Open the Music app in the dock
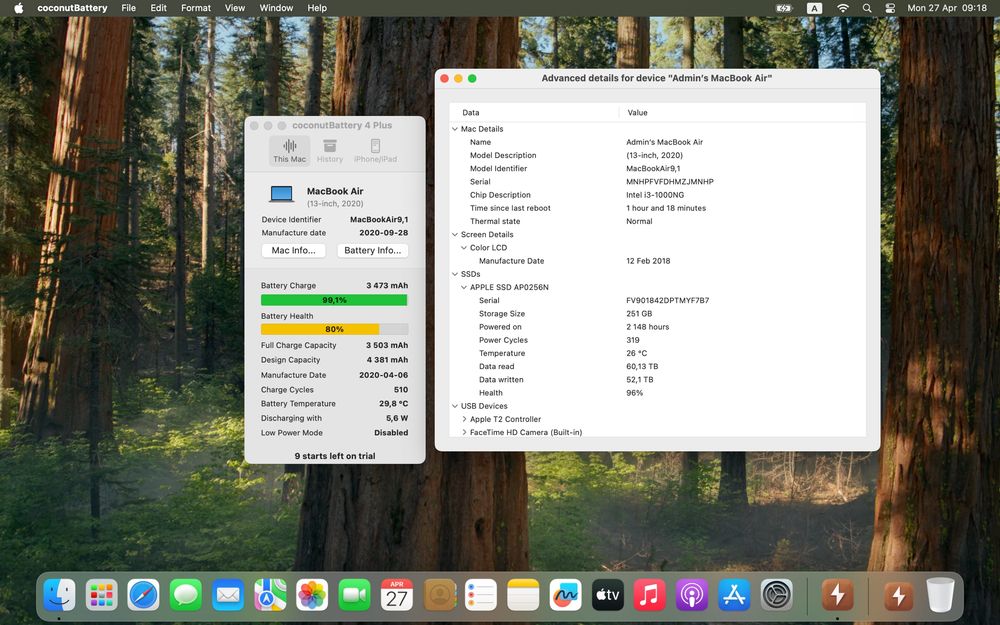 pos(649,595)
